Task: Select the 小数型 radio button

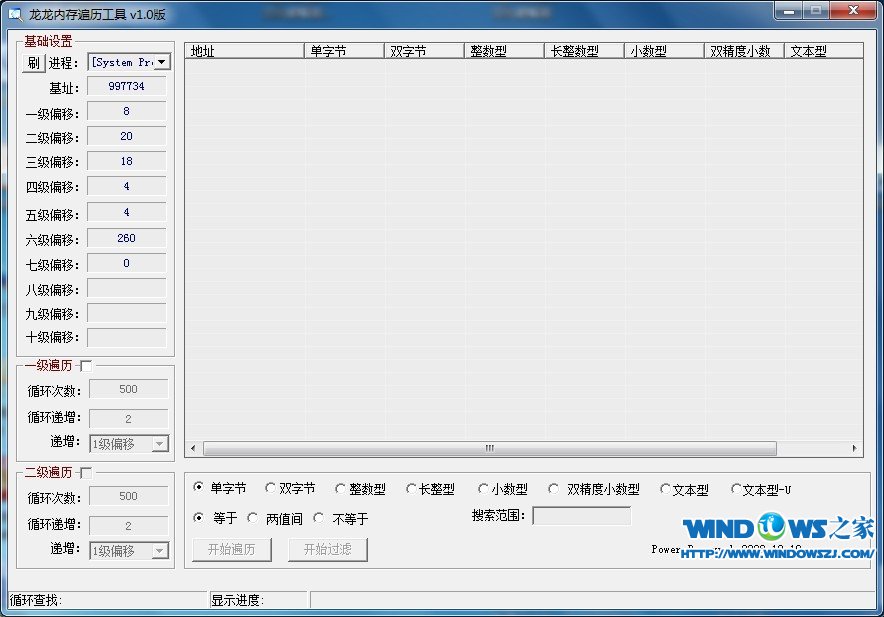Action: tap(483, 489)
